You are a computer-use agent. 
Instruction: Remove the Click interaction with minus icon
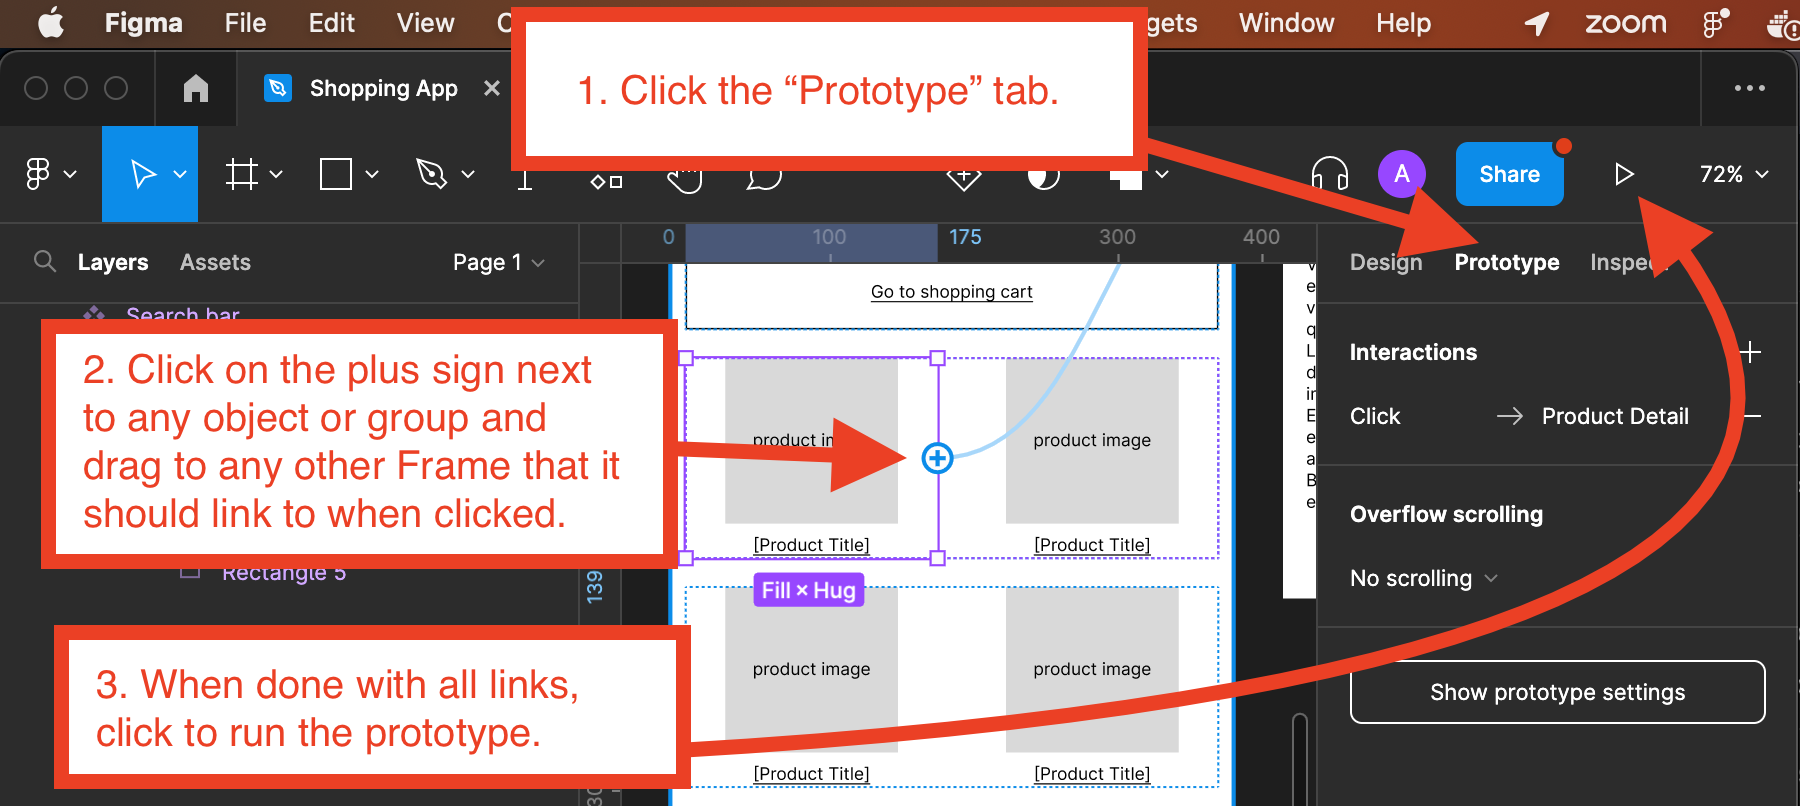click(x=1752, y=416)
